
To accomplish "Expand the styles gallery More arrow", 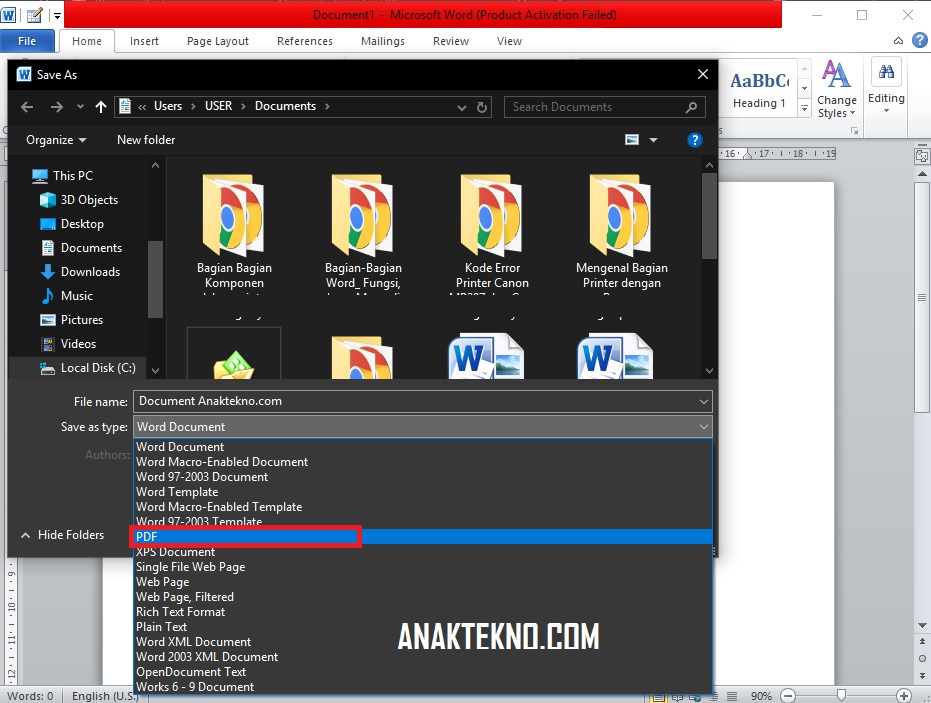I will tap(805, 108).
